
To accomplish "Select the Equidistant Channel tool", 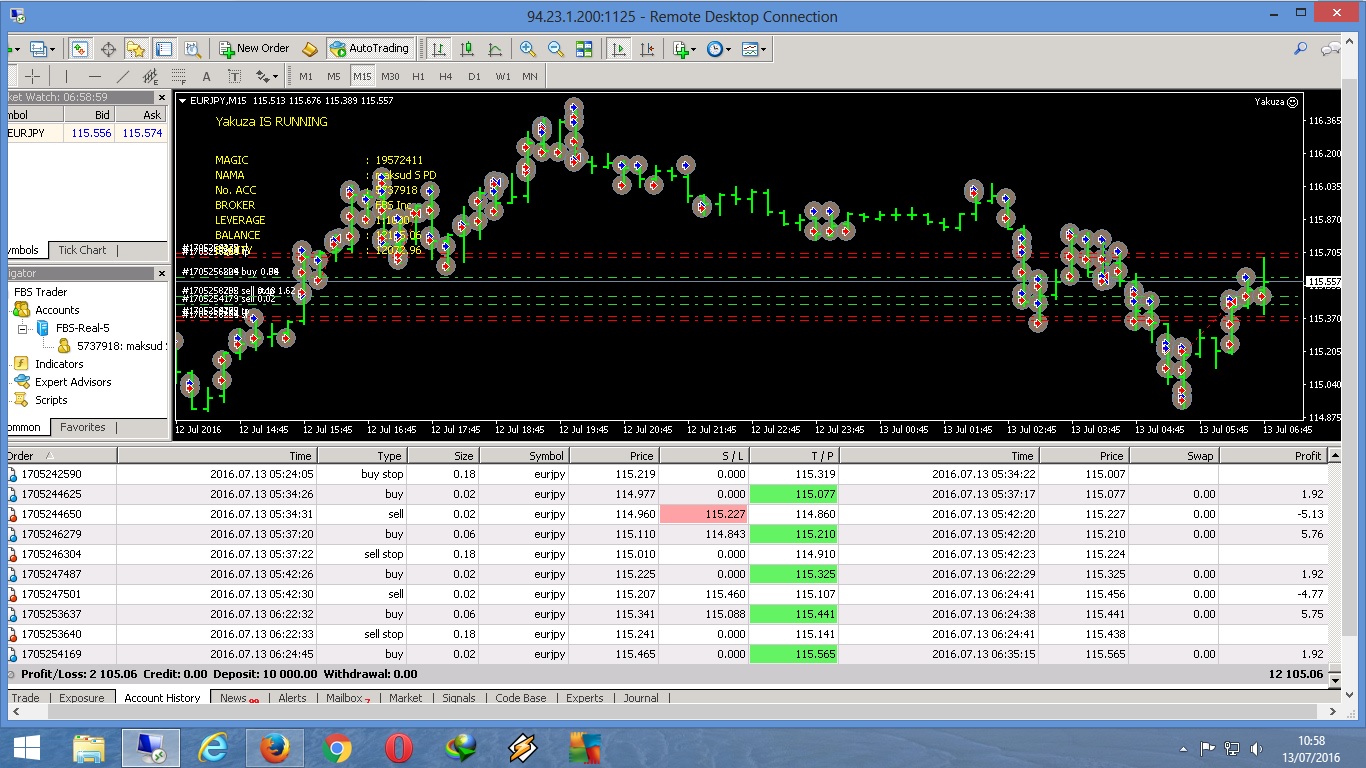I will tap(151, 76).
